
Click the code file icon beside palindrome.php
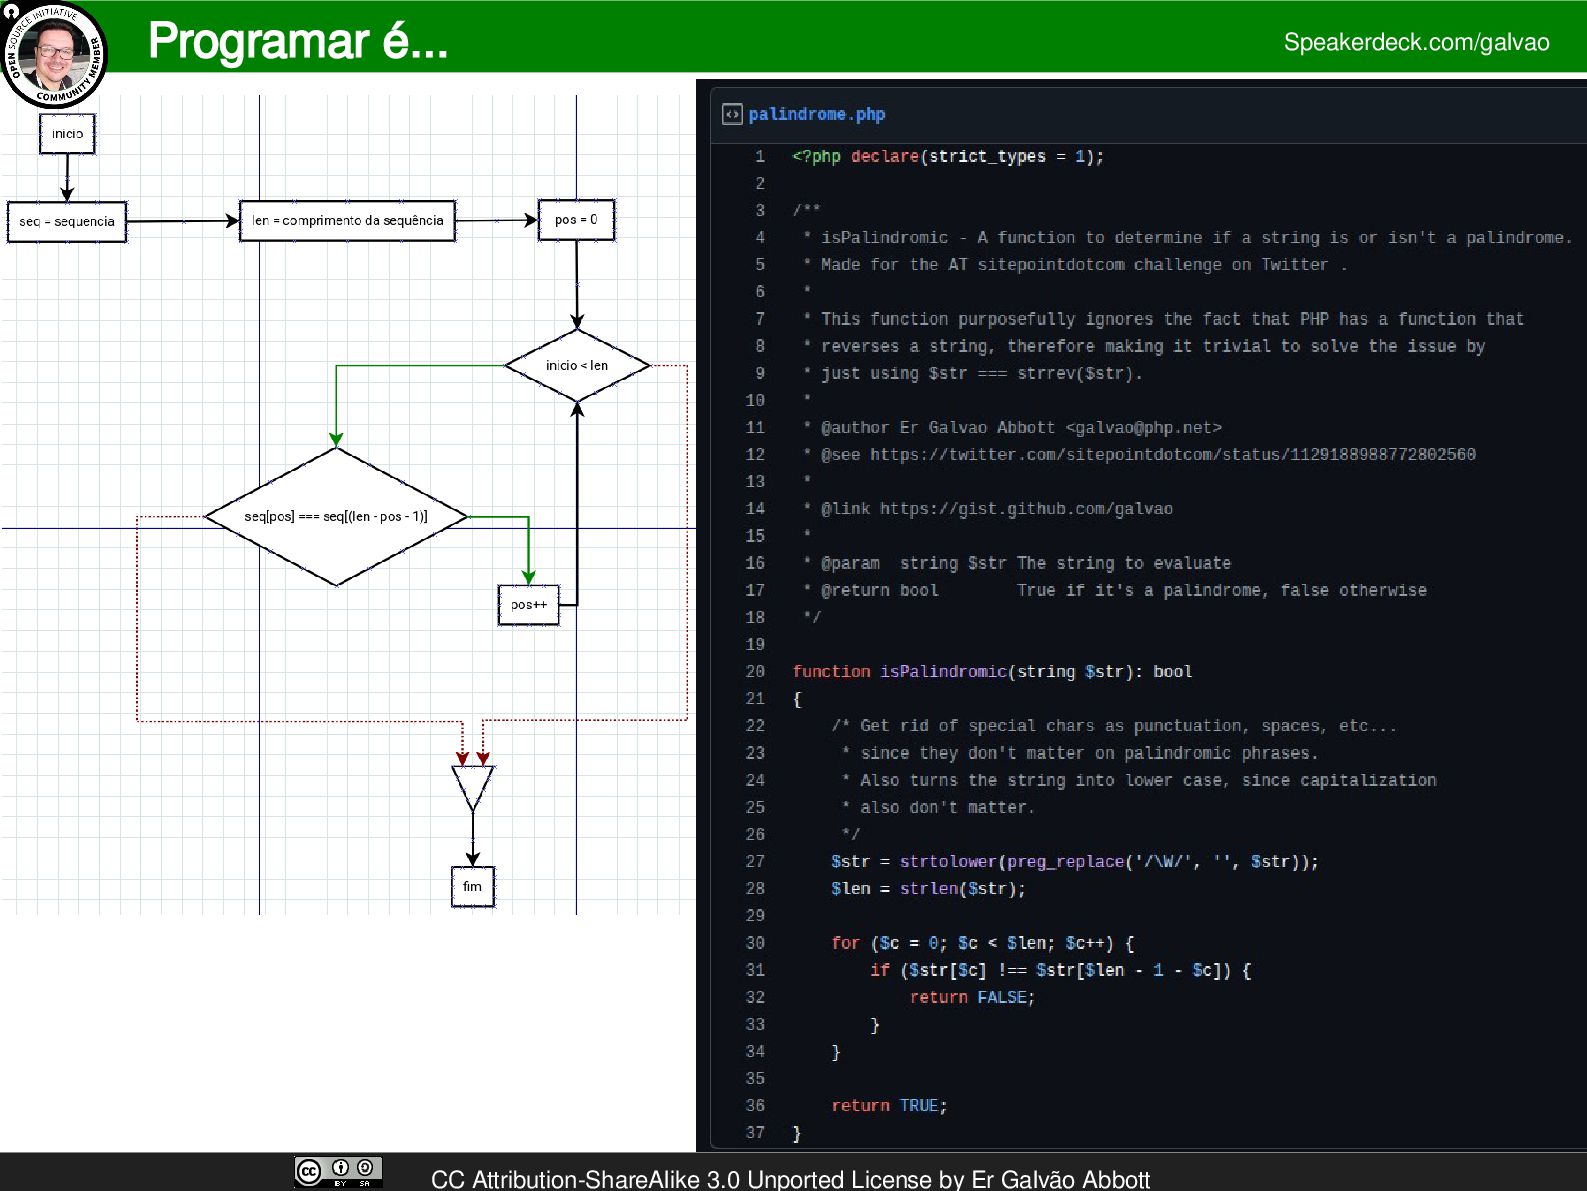(x=732, y=114)
